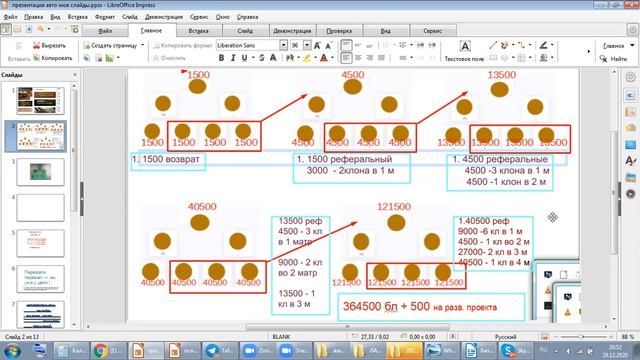Open Skype from the taskbar
640x360 pixels.
click(516, 351)
